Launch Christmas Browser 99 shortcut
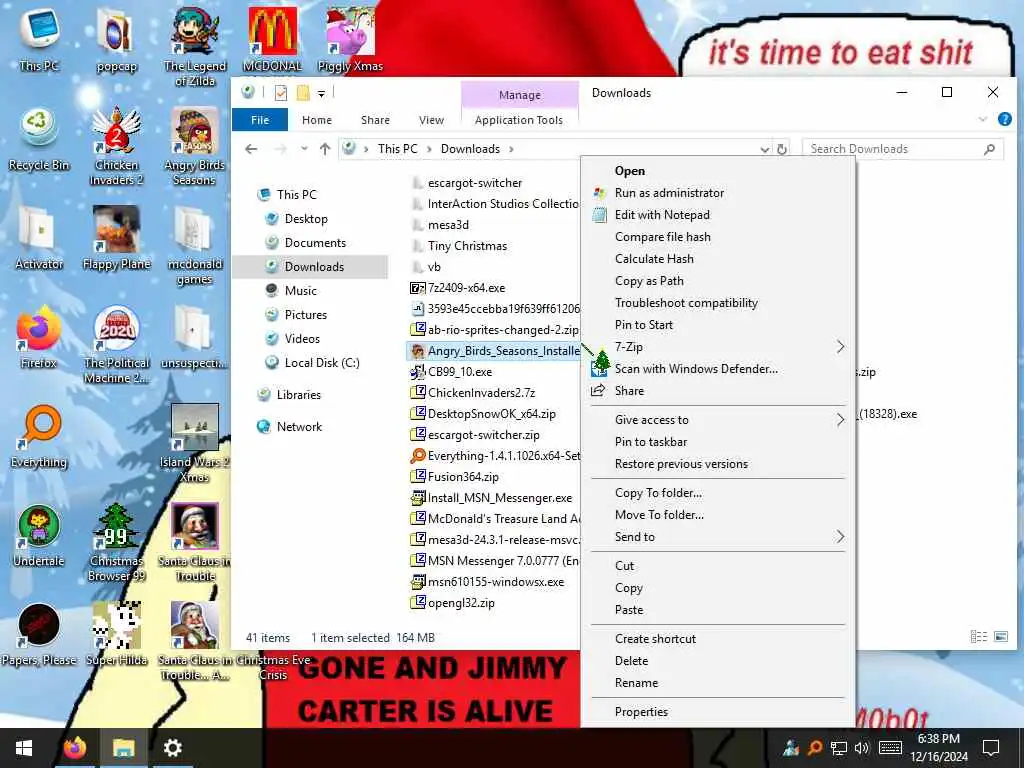 pyautogui.click(x=116, y=543)
